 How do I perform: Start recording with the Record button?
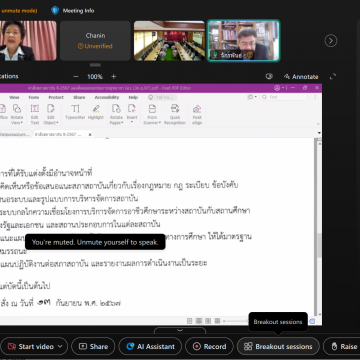tap(210, 346)
